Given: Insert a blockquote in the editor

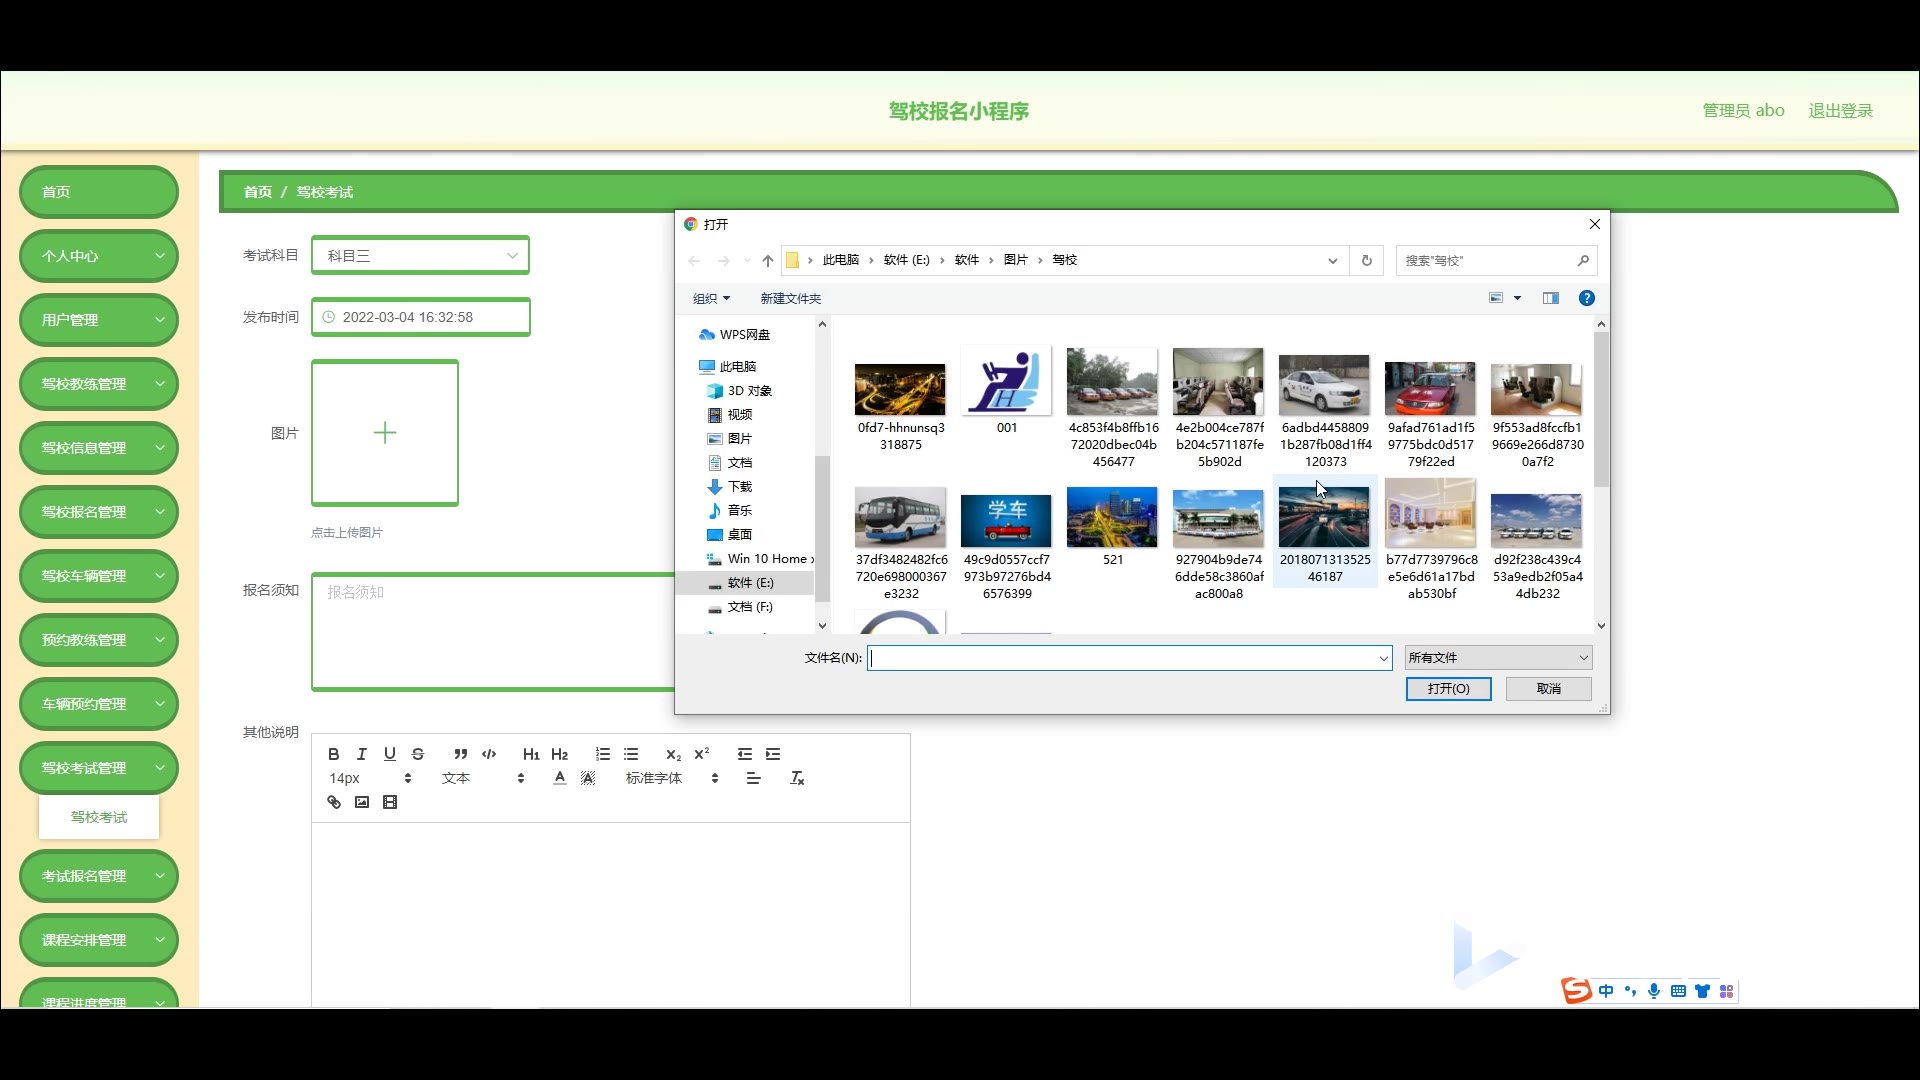Looking at the screenshot, I should [460, 754].
